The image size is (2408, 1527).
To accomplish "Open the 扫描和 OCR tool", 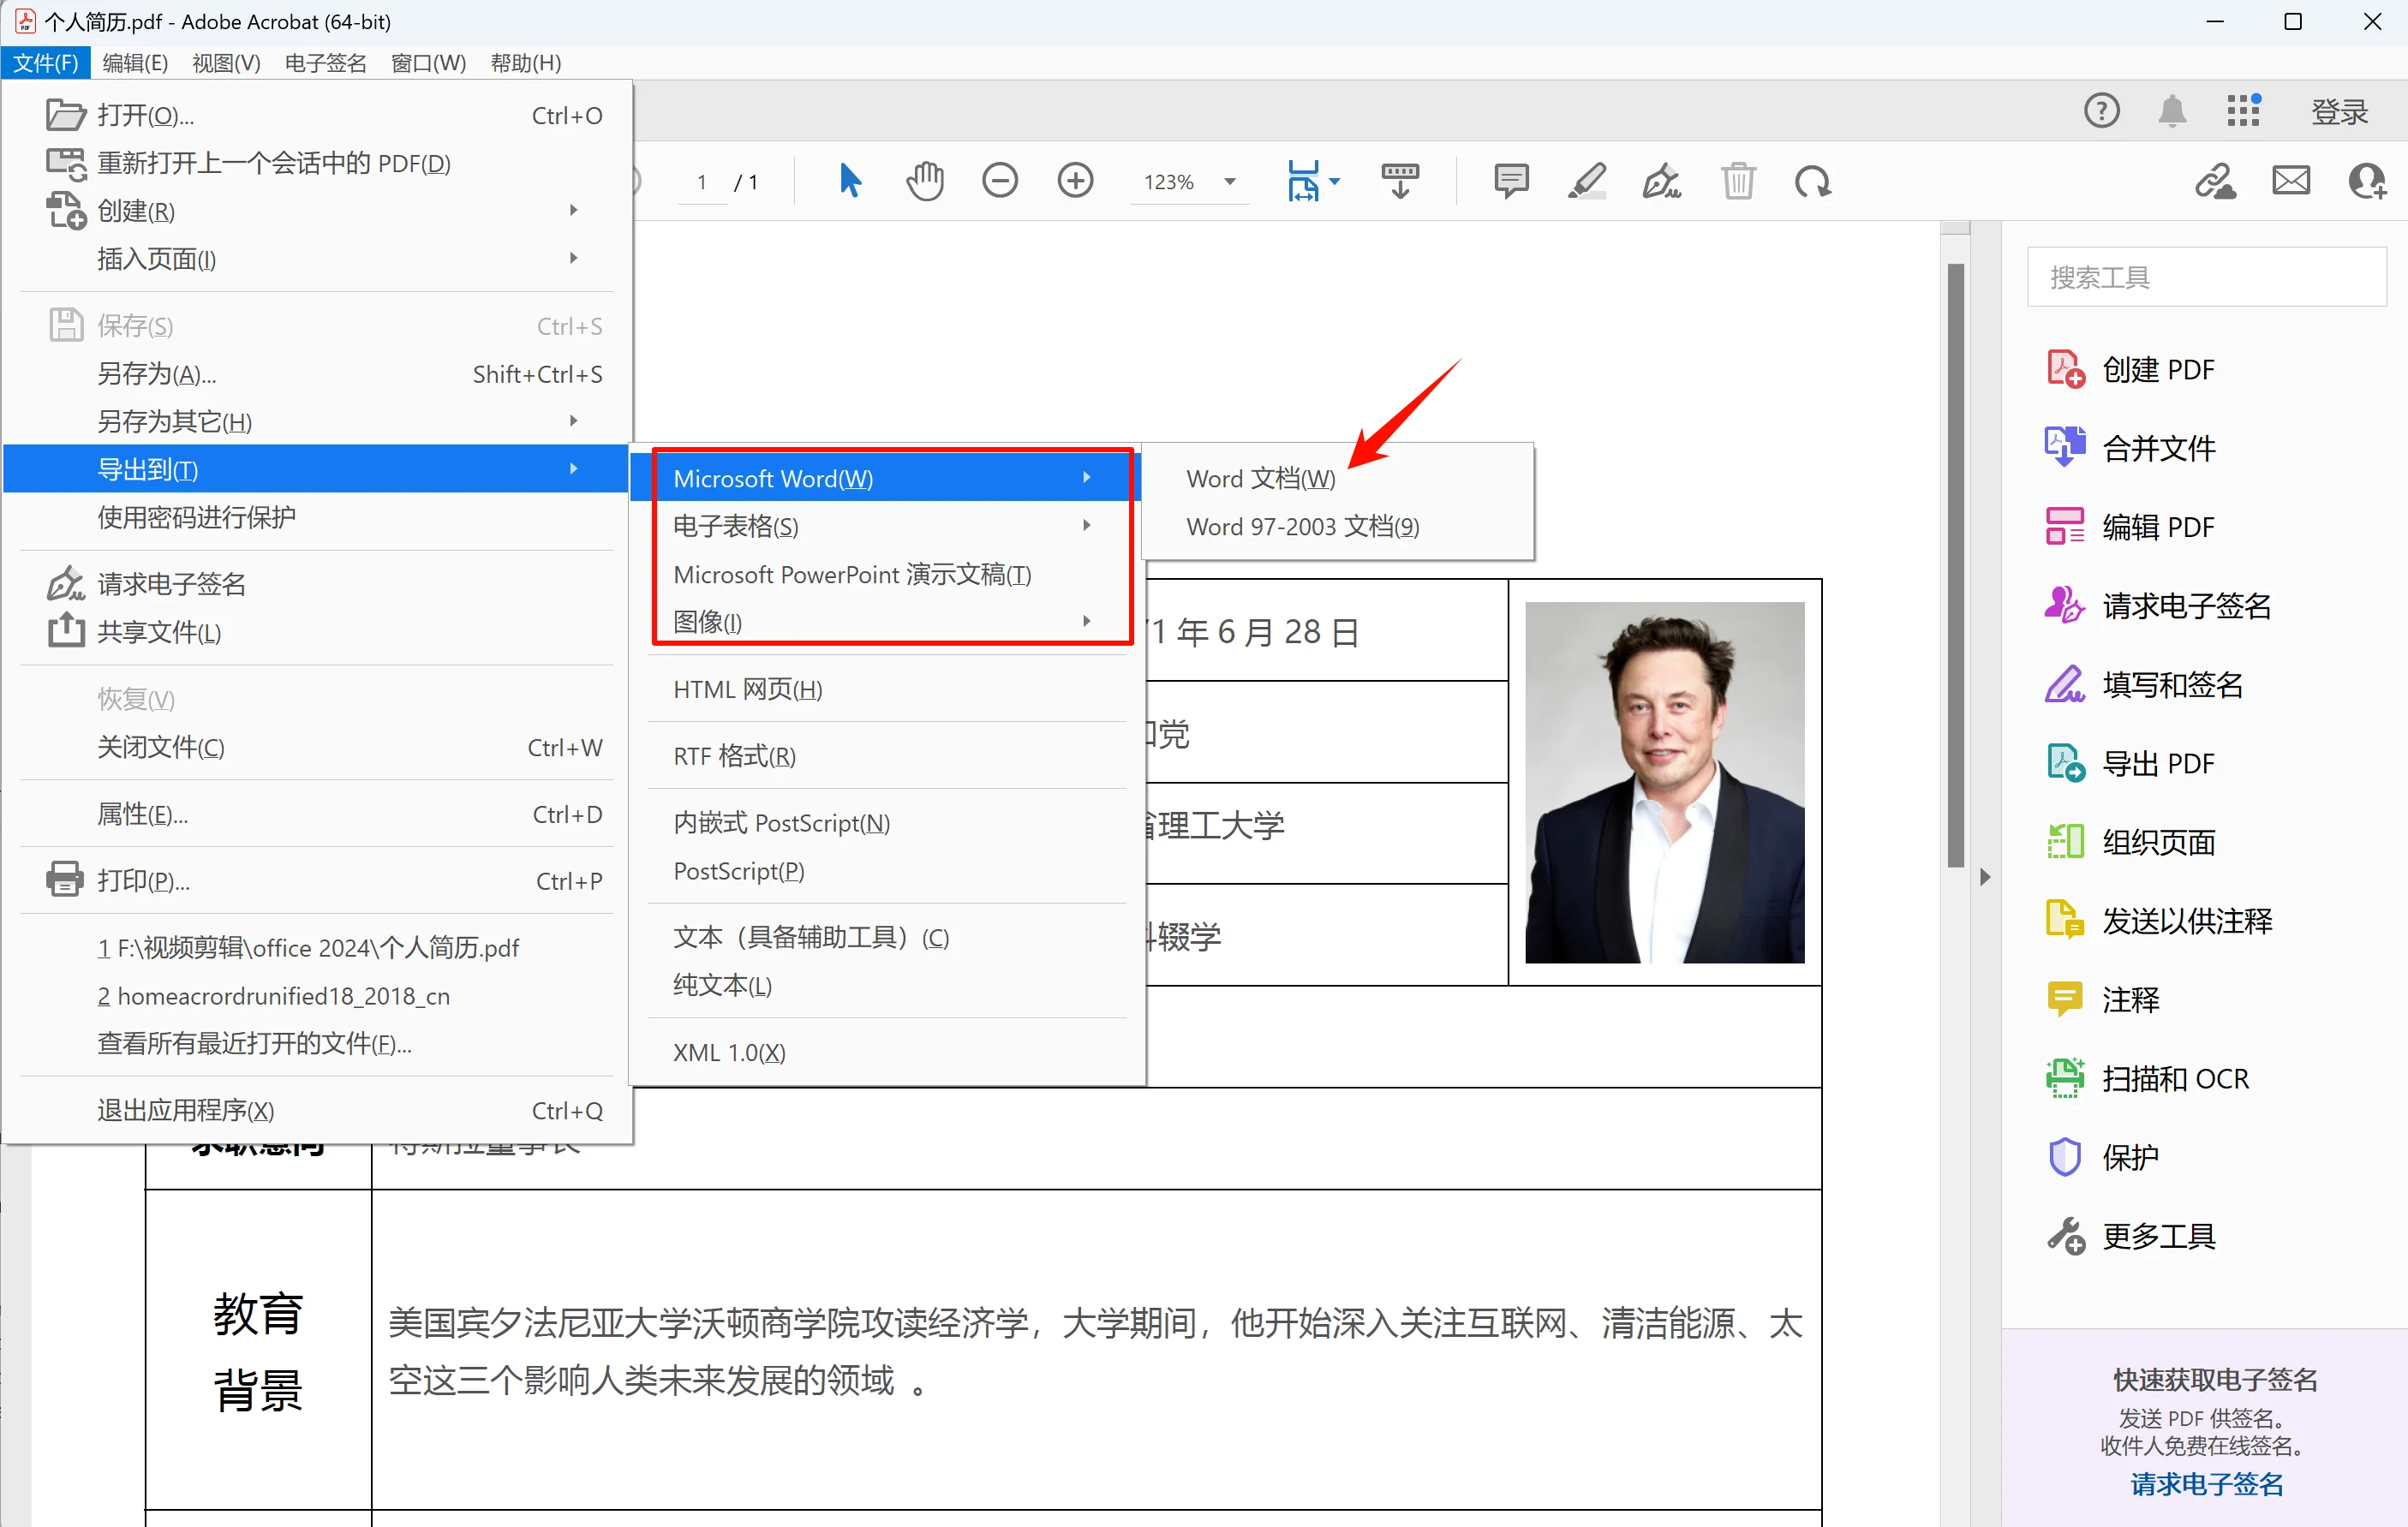I will (x=2147, y=1079).
